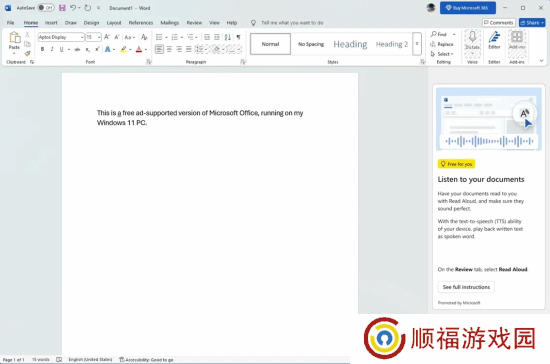The width and height of the screenshot is (550, 364).
Task: Increase font size with the larger A
Action: [107, 37]
